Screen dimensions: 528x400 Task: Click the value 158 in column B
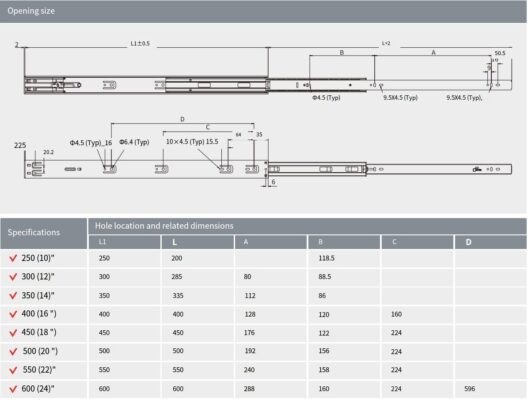[x=324, y=370]
